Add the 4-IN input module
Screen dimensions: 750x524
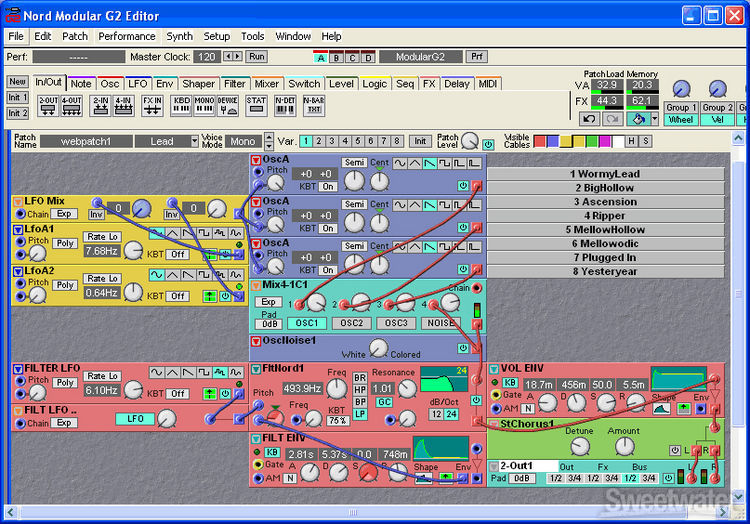pos(123,106)
